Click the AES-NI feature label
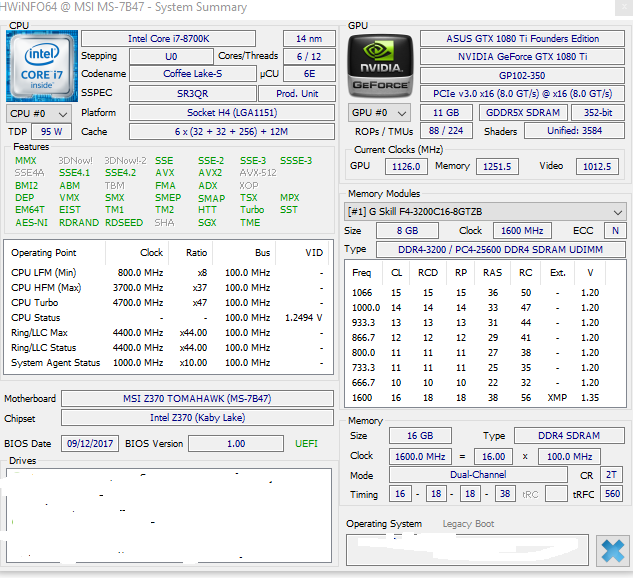Image resolution: width=633 pixels, height=578 pixels. [x=31, y=223]
